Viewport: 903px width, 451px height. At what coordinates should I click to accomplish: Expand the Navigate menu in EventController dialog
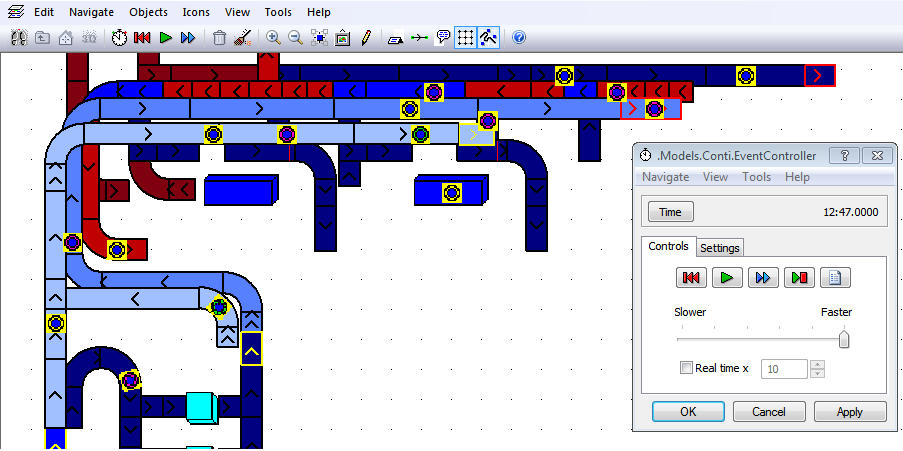pos(665,177)
